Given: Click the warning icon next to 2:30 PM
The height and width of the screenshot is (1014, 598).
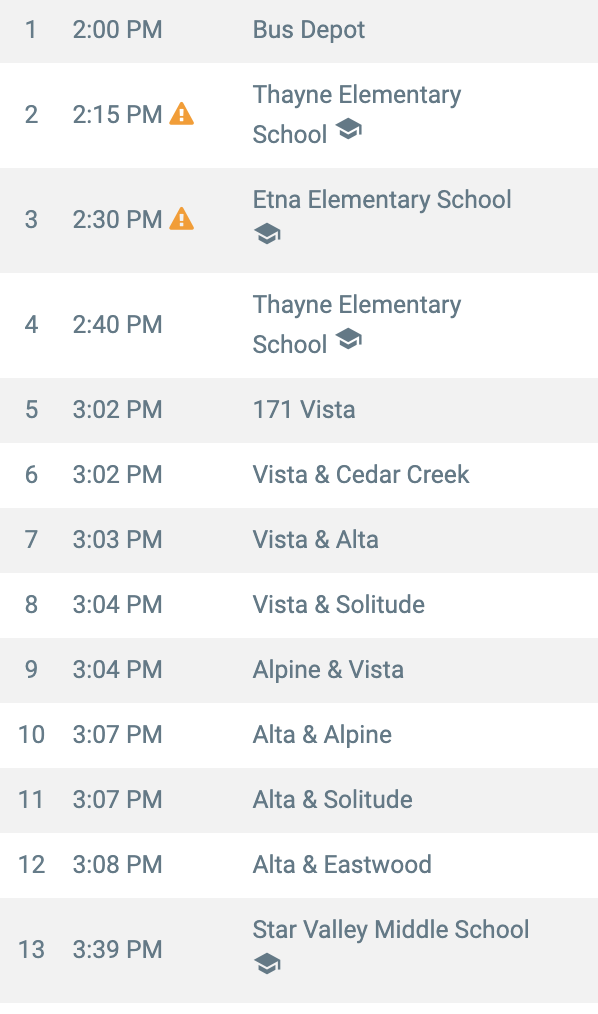Looking at the screenshot, I should (182, 219).
